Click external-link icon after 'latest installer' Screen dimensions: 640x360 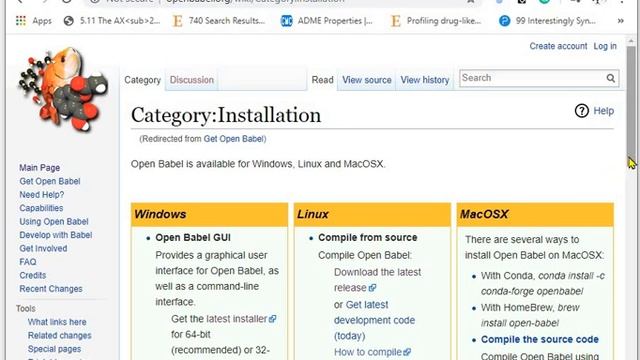pyautogui.click(x=272, y=319)
